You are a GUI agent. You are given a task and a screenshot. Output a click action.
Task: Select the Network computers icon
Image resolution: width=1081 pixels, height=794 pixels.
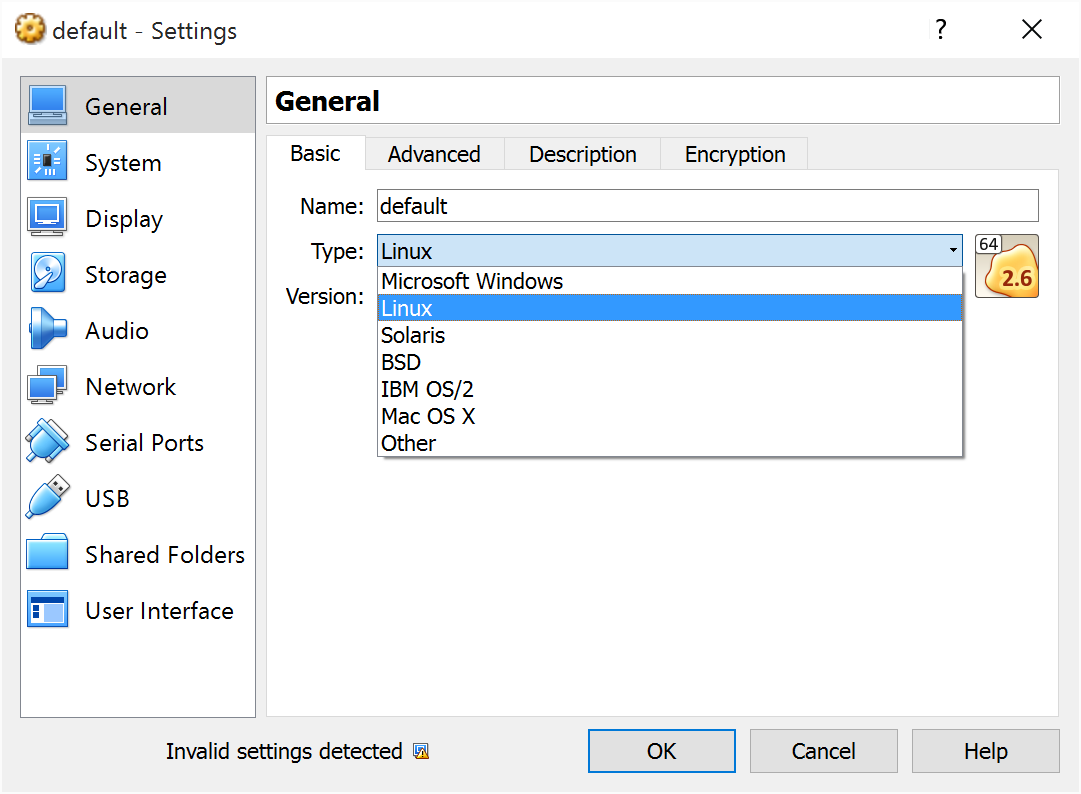[x=47, y=386]
